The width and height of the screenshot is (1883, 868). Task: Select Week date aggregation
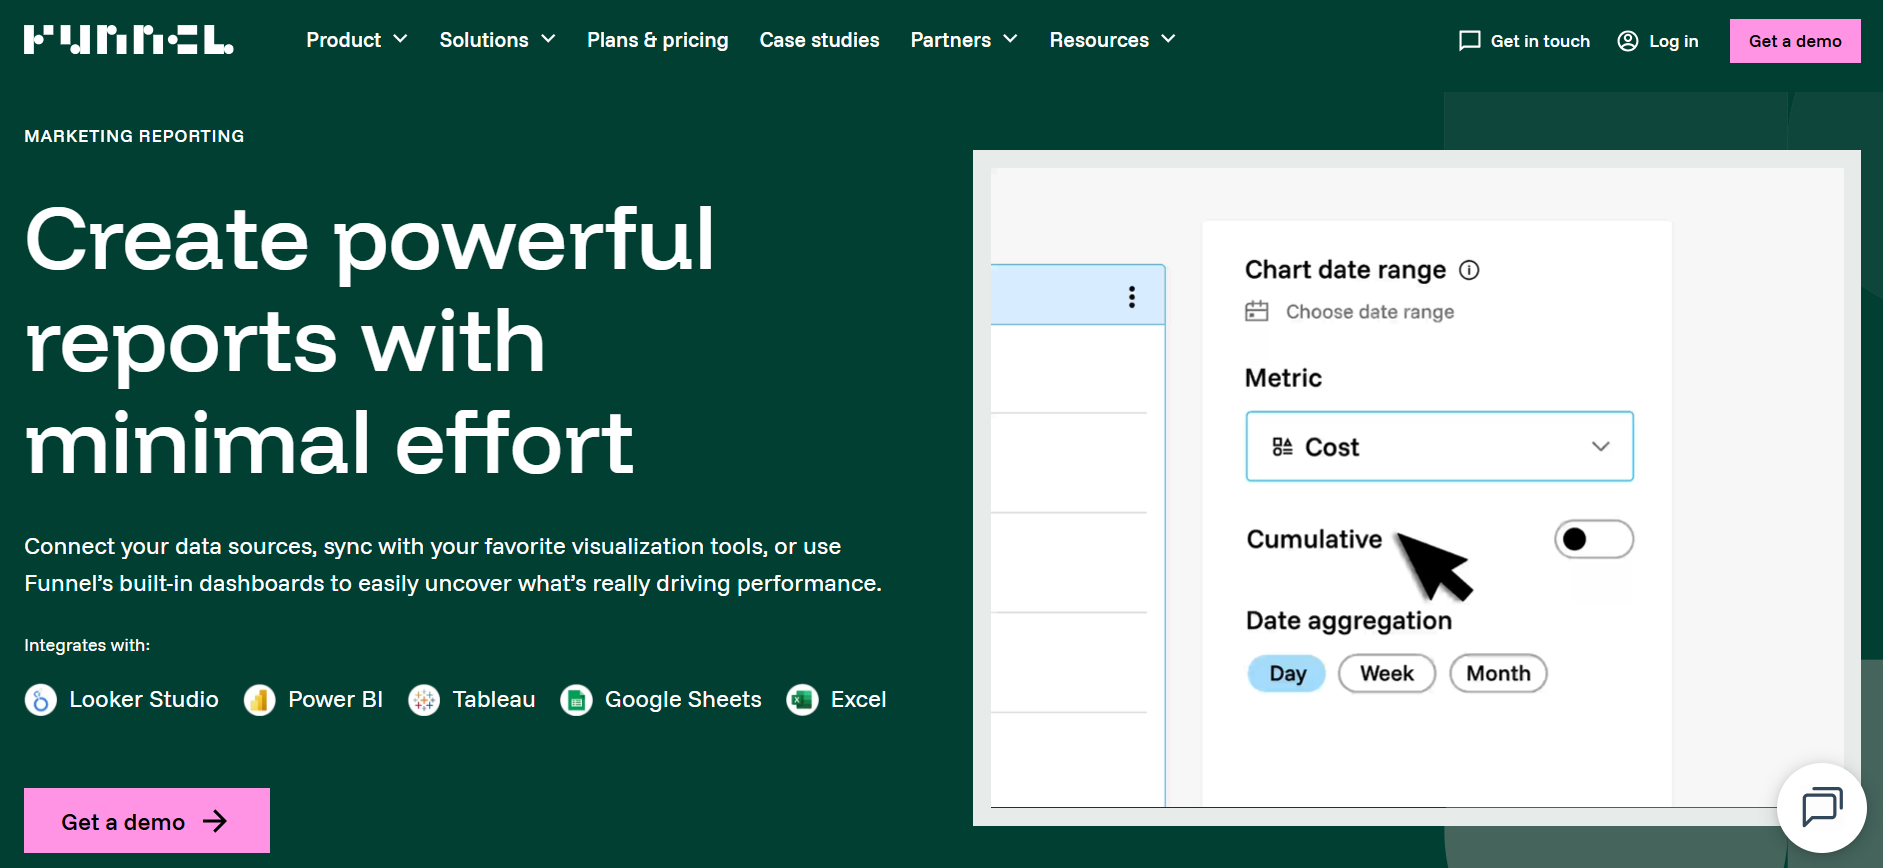[1387, 673]
